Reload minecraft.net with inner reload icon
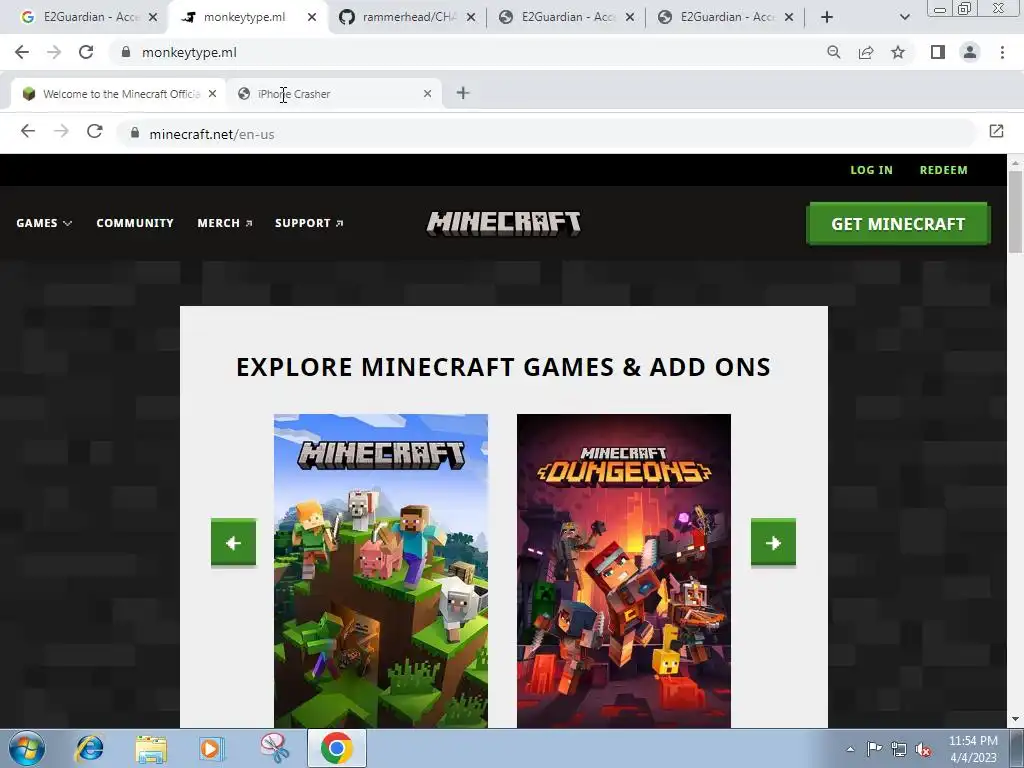This screenshot has height=768, width=1024. coord(95,131)
